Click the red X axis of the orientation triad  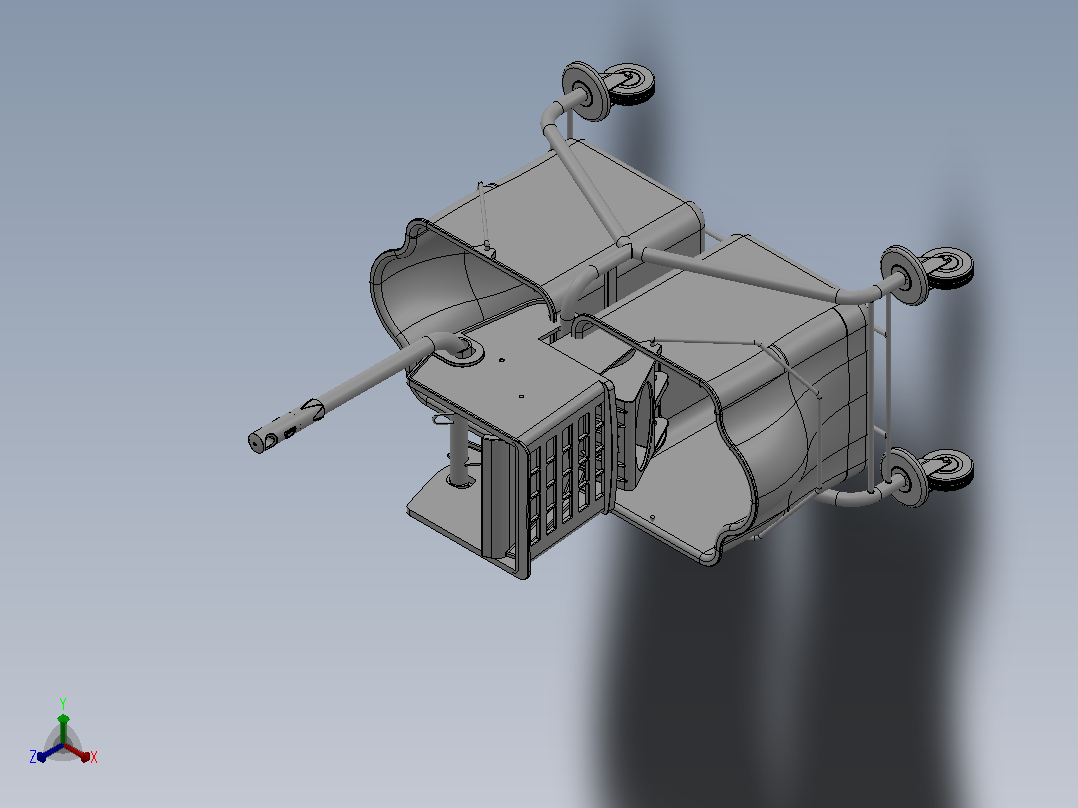click(x=77, y=752)
